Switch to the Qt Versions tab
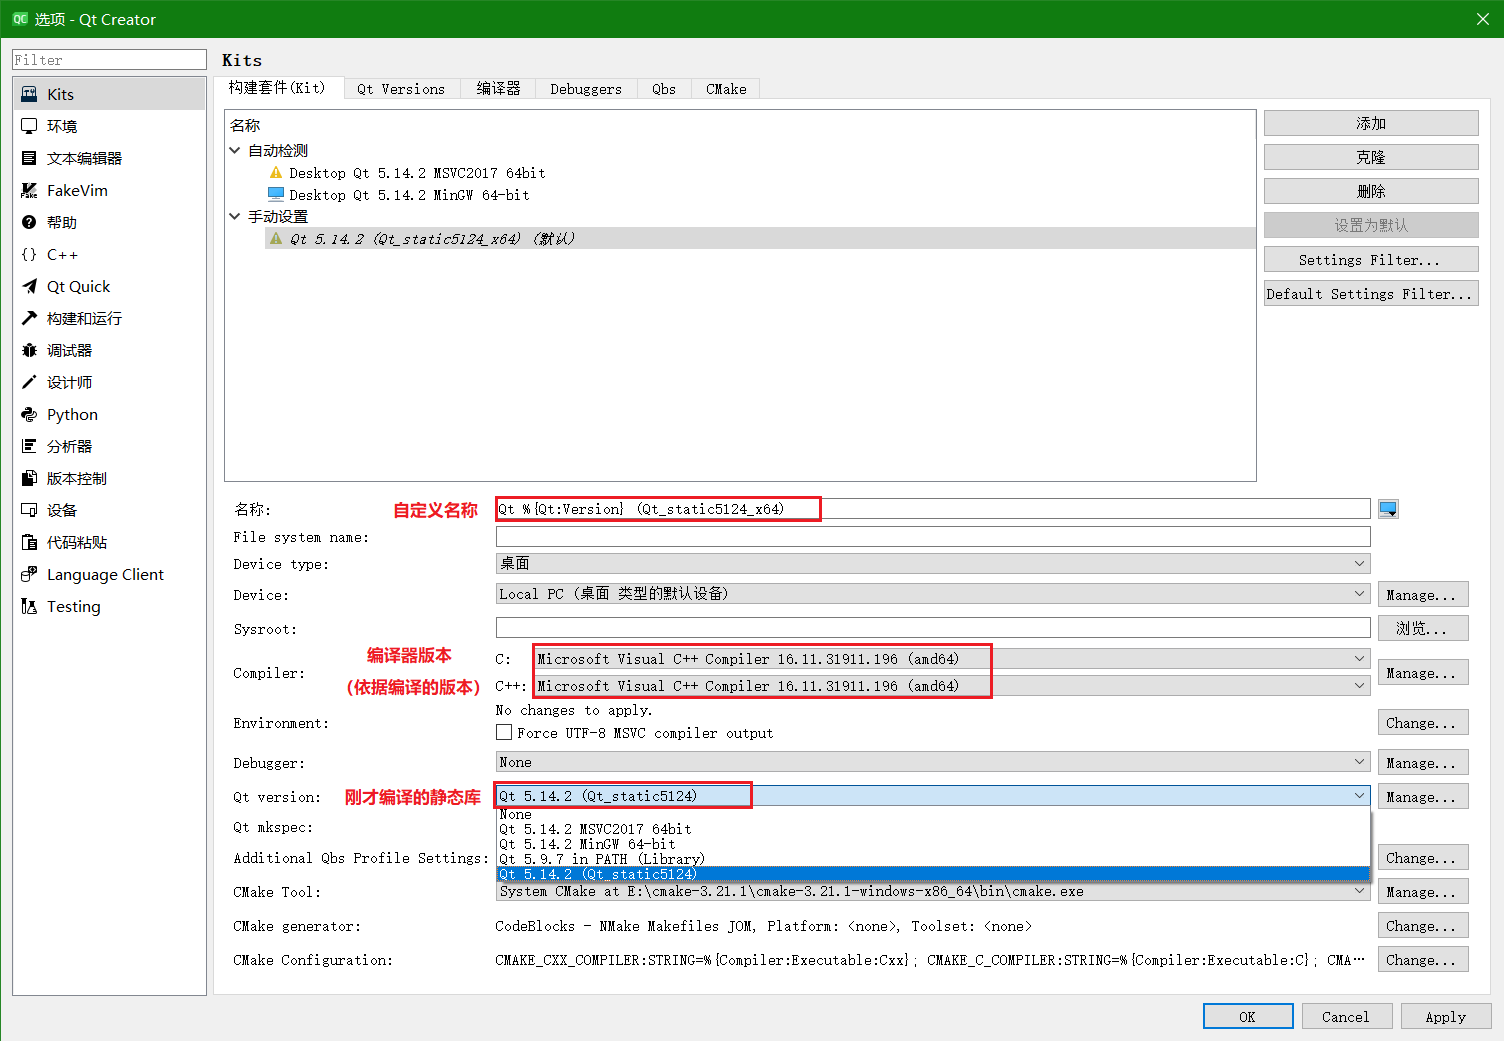1504x1041 pixels. [x=401, y=88]
